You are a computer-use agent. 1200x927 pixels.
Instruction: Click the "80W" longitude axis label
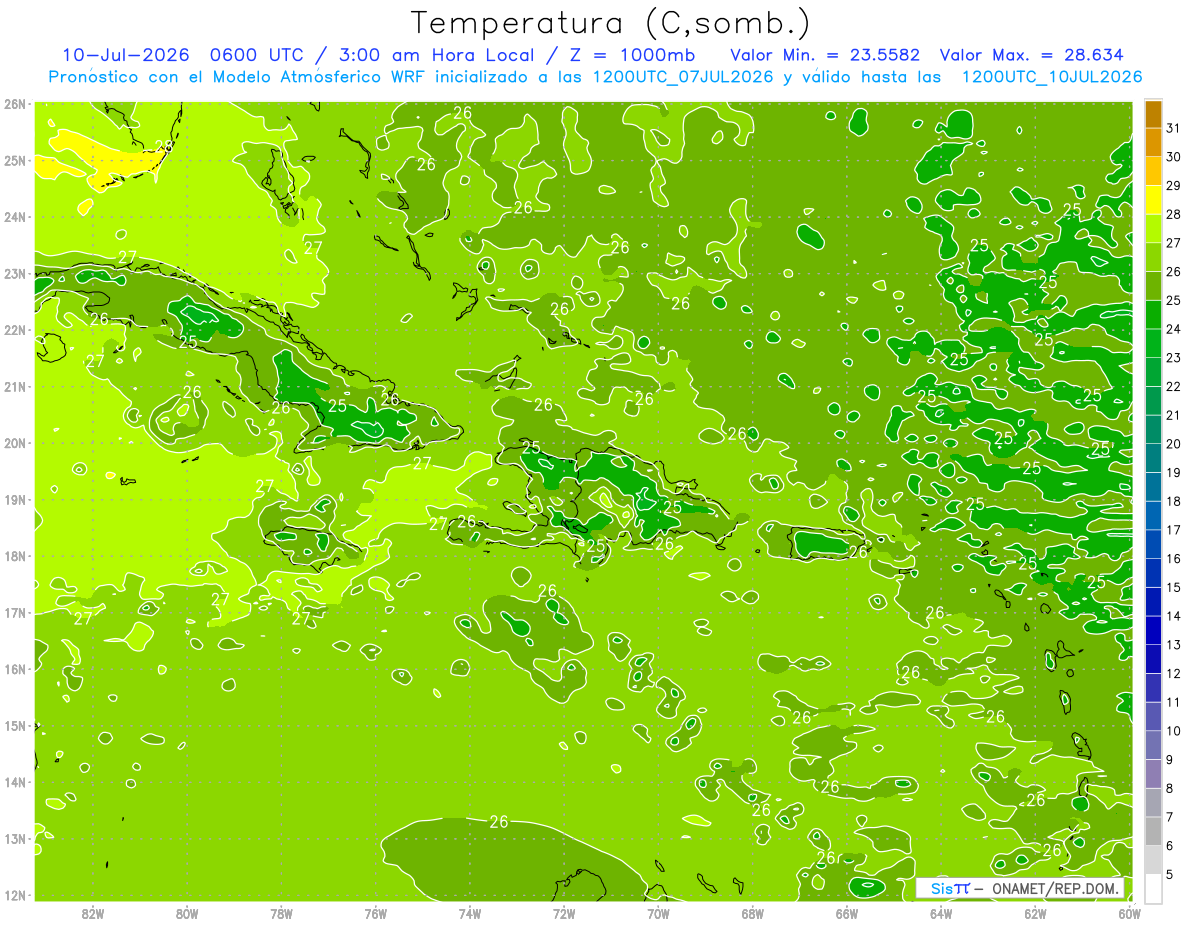click(187, 913)
